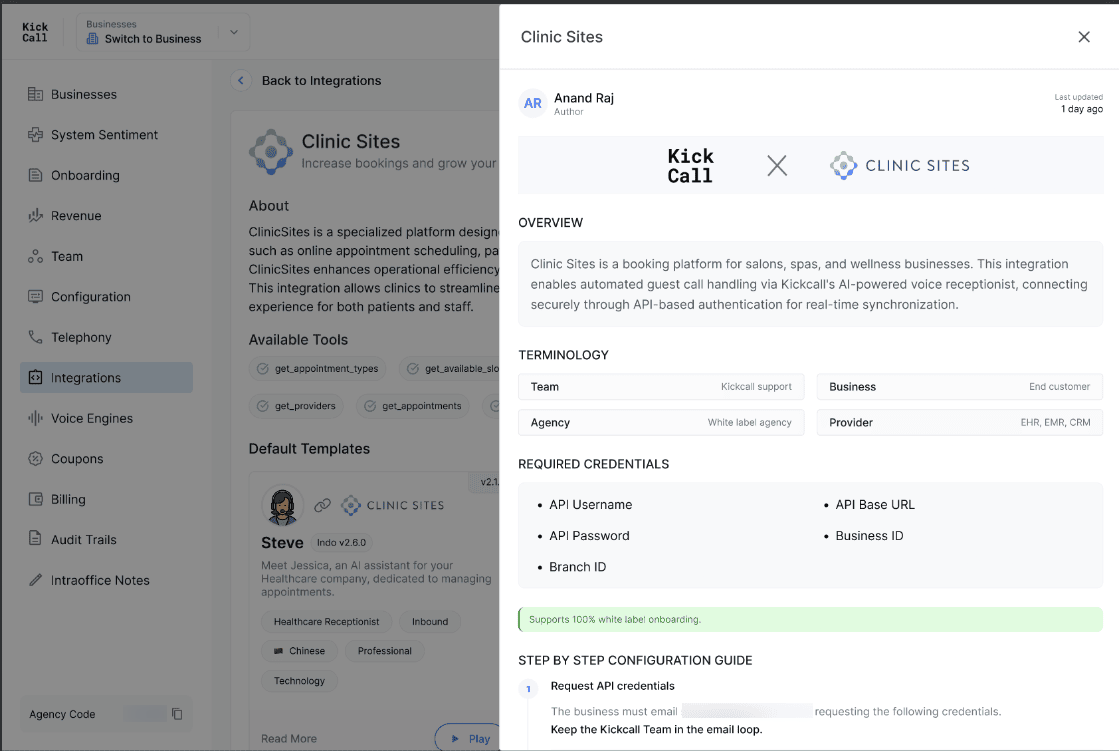The width and height of the screenshot is (1119, 751).
Task: Select the Telephony menu entry
Action: click(106, 337)
